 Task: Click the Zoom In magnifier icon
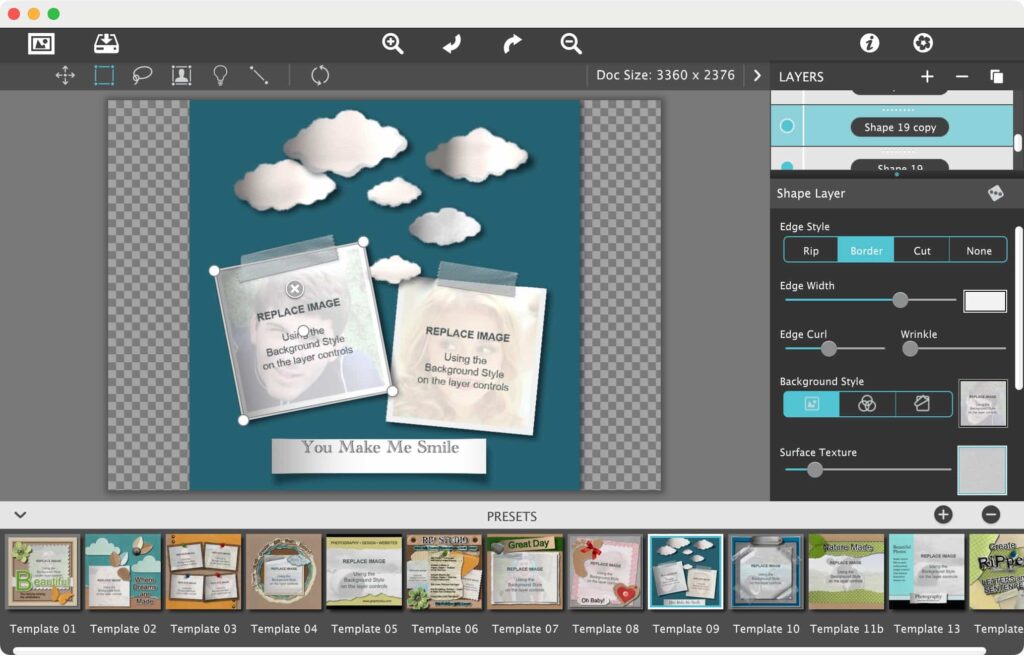(392, 43)
